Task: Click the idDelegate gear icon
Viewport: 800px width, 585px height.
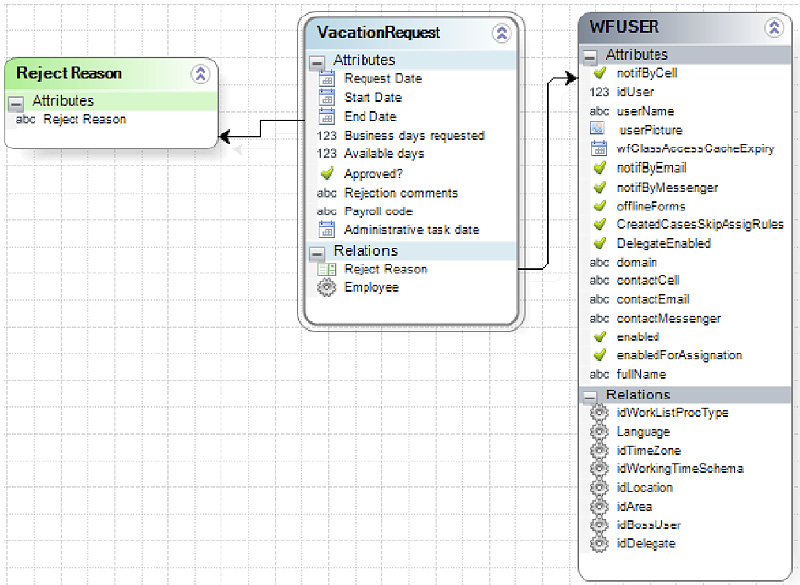Action: (x=599, y=544)
